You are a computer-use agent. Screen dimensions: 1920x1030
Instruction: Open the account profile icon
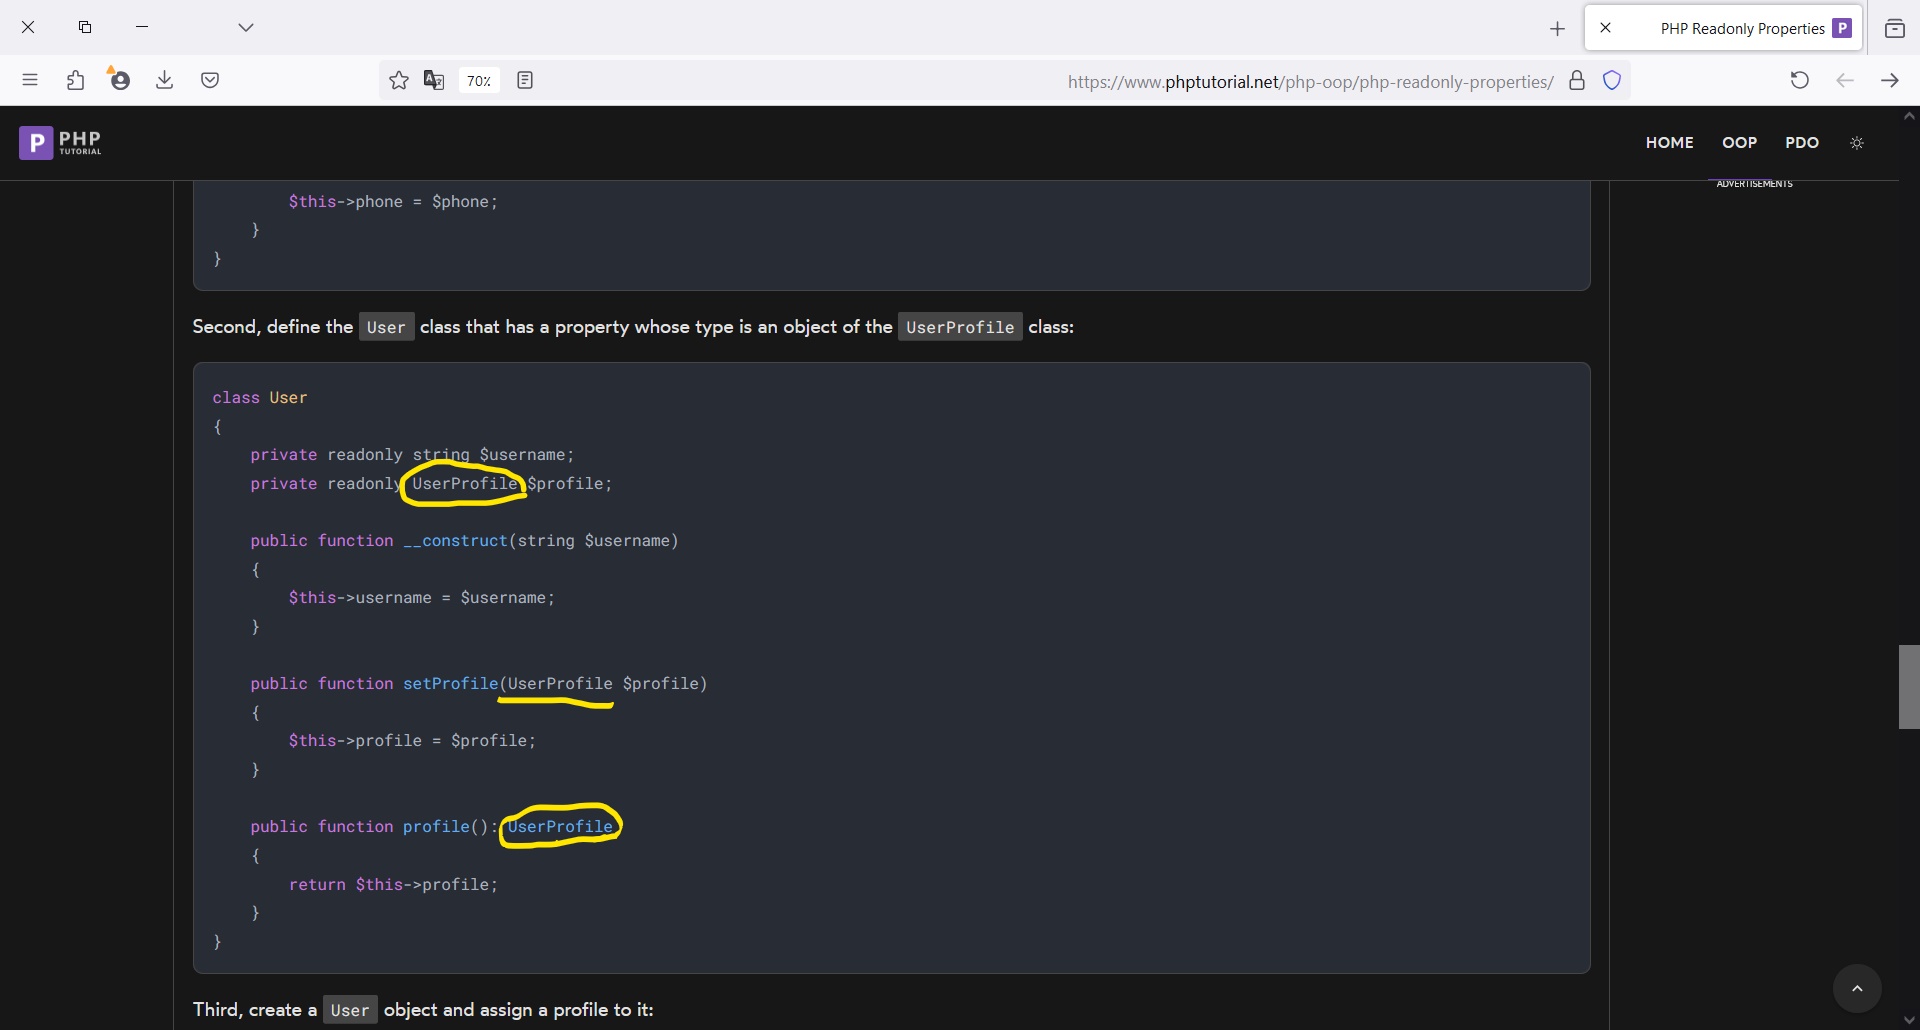[119, 79]
